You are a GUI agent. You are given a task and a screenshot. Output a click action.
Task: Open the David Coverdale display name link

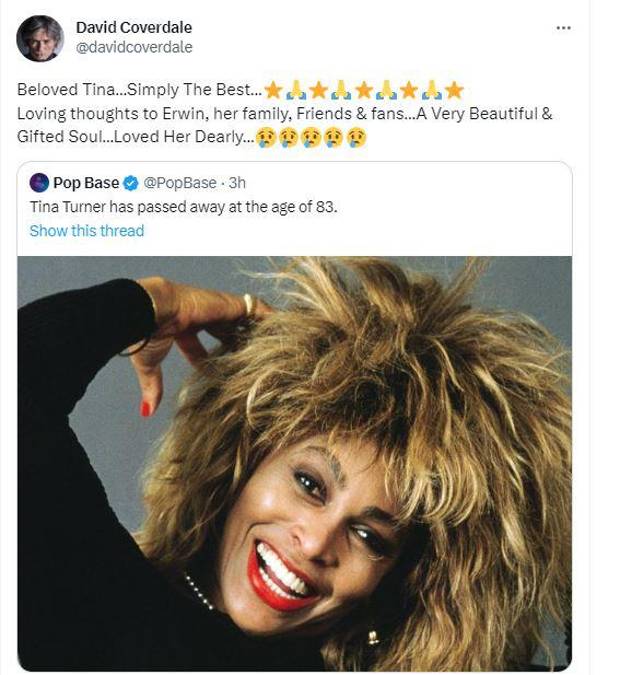[x=134, y=27]
